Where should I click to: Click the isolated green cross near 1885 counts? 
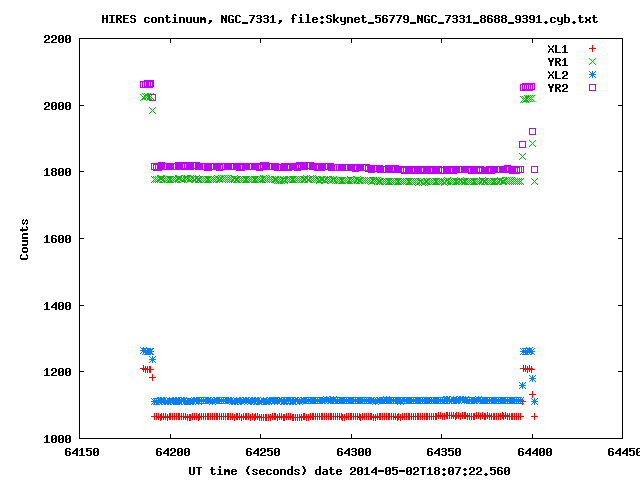coord(532,144)
